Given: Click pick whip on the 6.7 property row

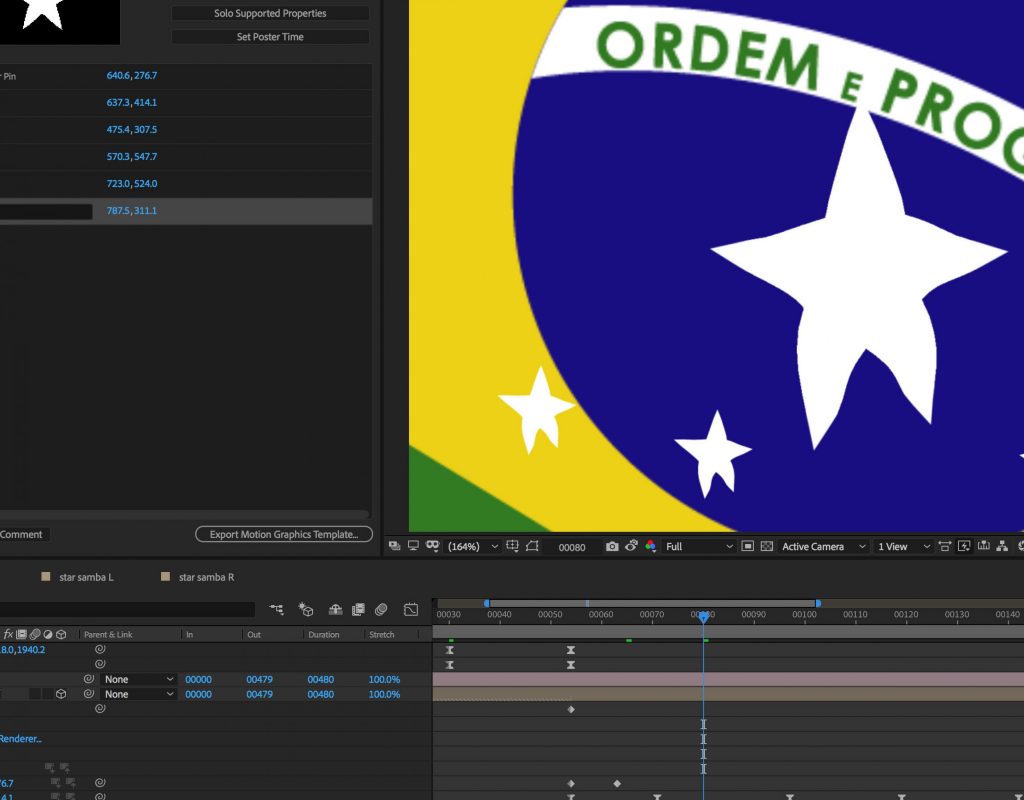Looking at the screenshot, I should point(100,783).
